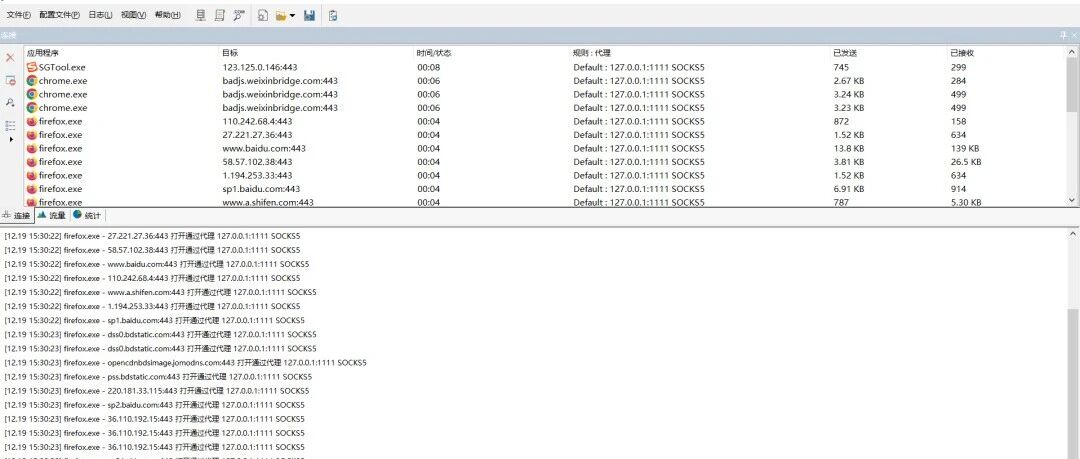Sort by the 时间/状态 column header

434,53
